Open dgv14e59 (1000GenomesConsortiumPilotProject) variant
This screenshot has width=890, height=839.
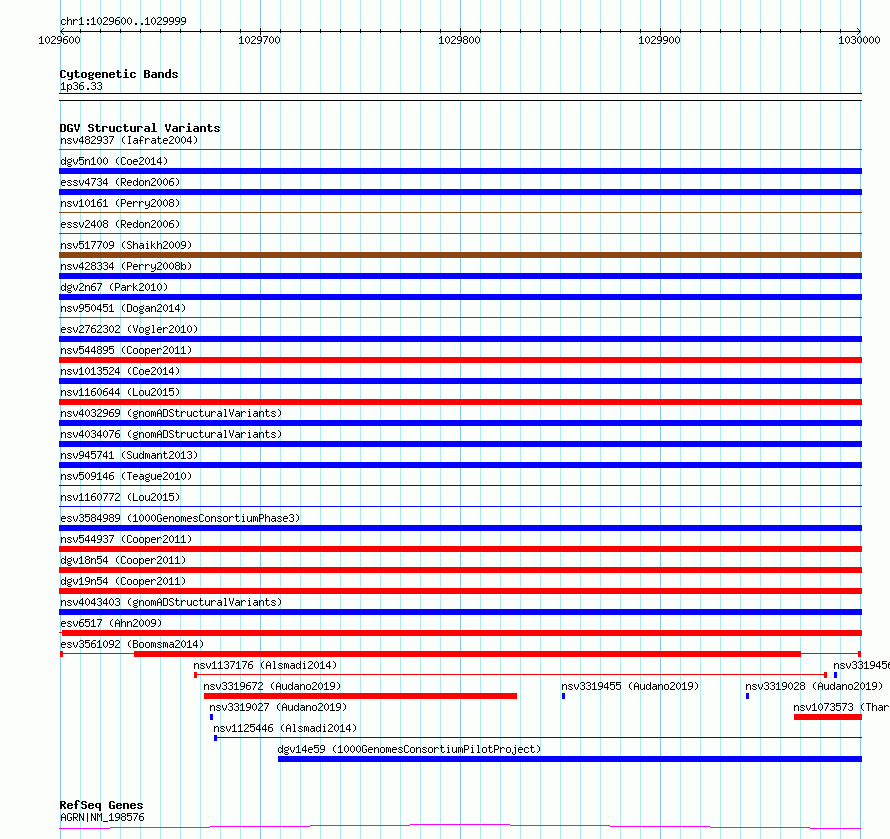pyautogui.click(x=409, y=749)
